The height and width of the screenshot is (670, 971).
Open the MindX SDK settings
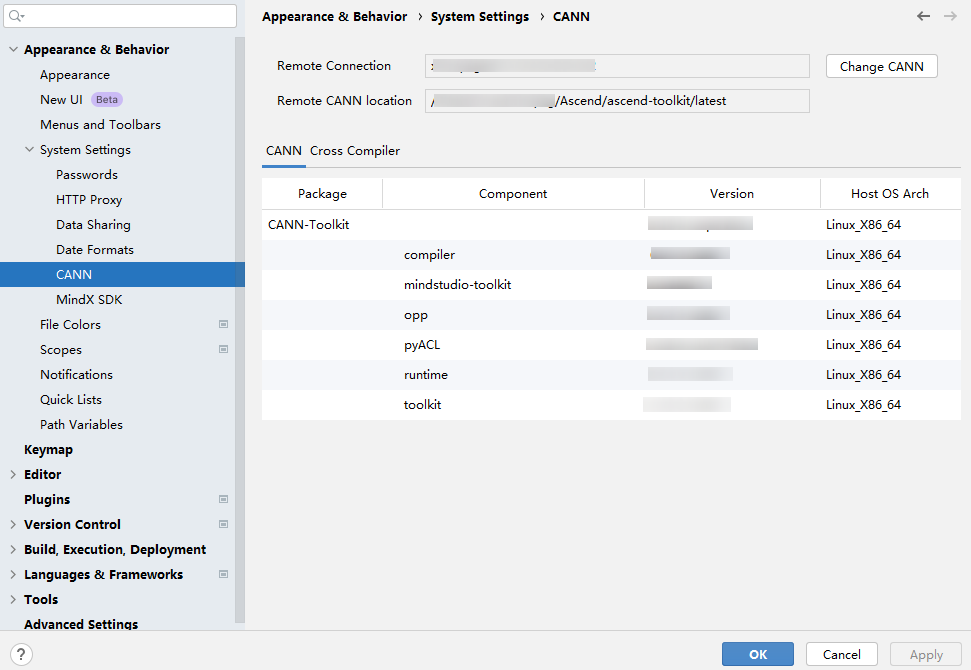point(89,300)
